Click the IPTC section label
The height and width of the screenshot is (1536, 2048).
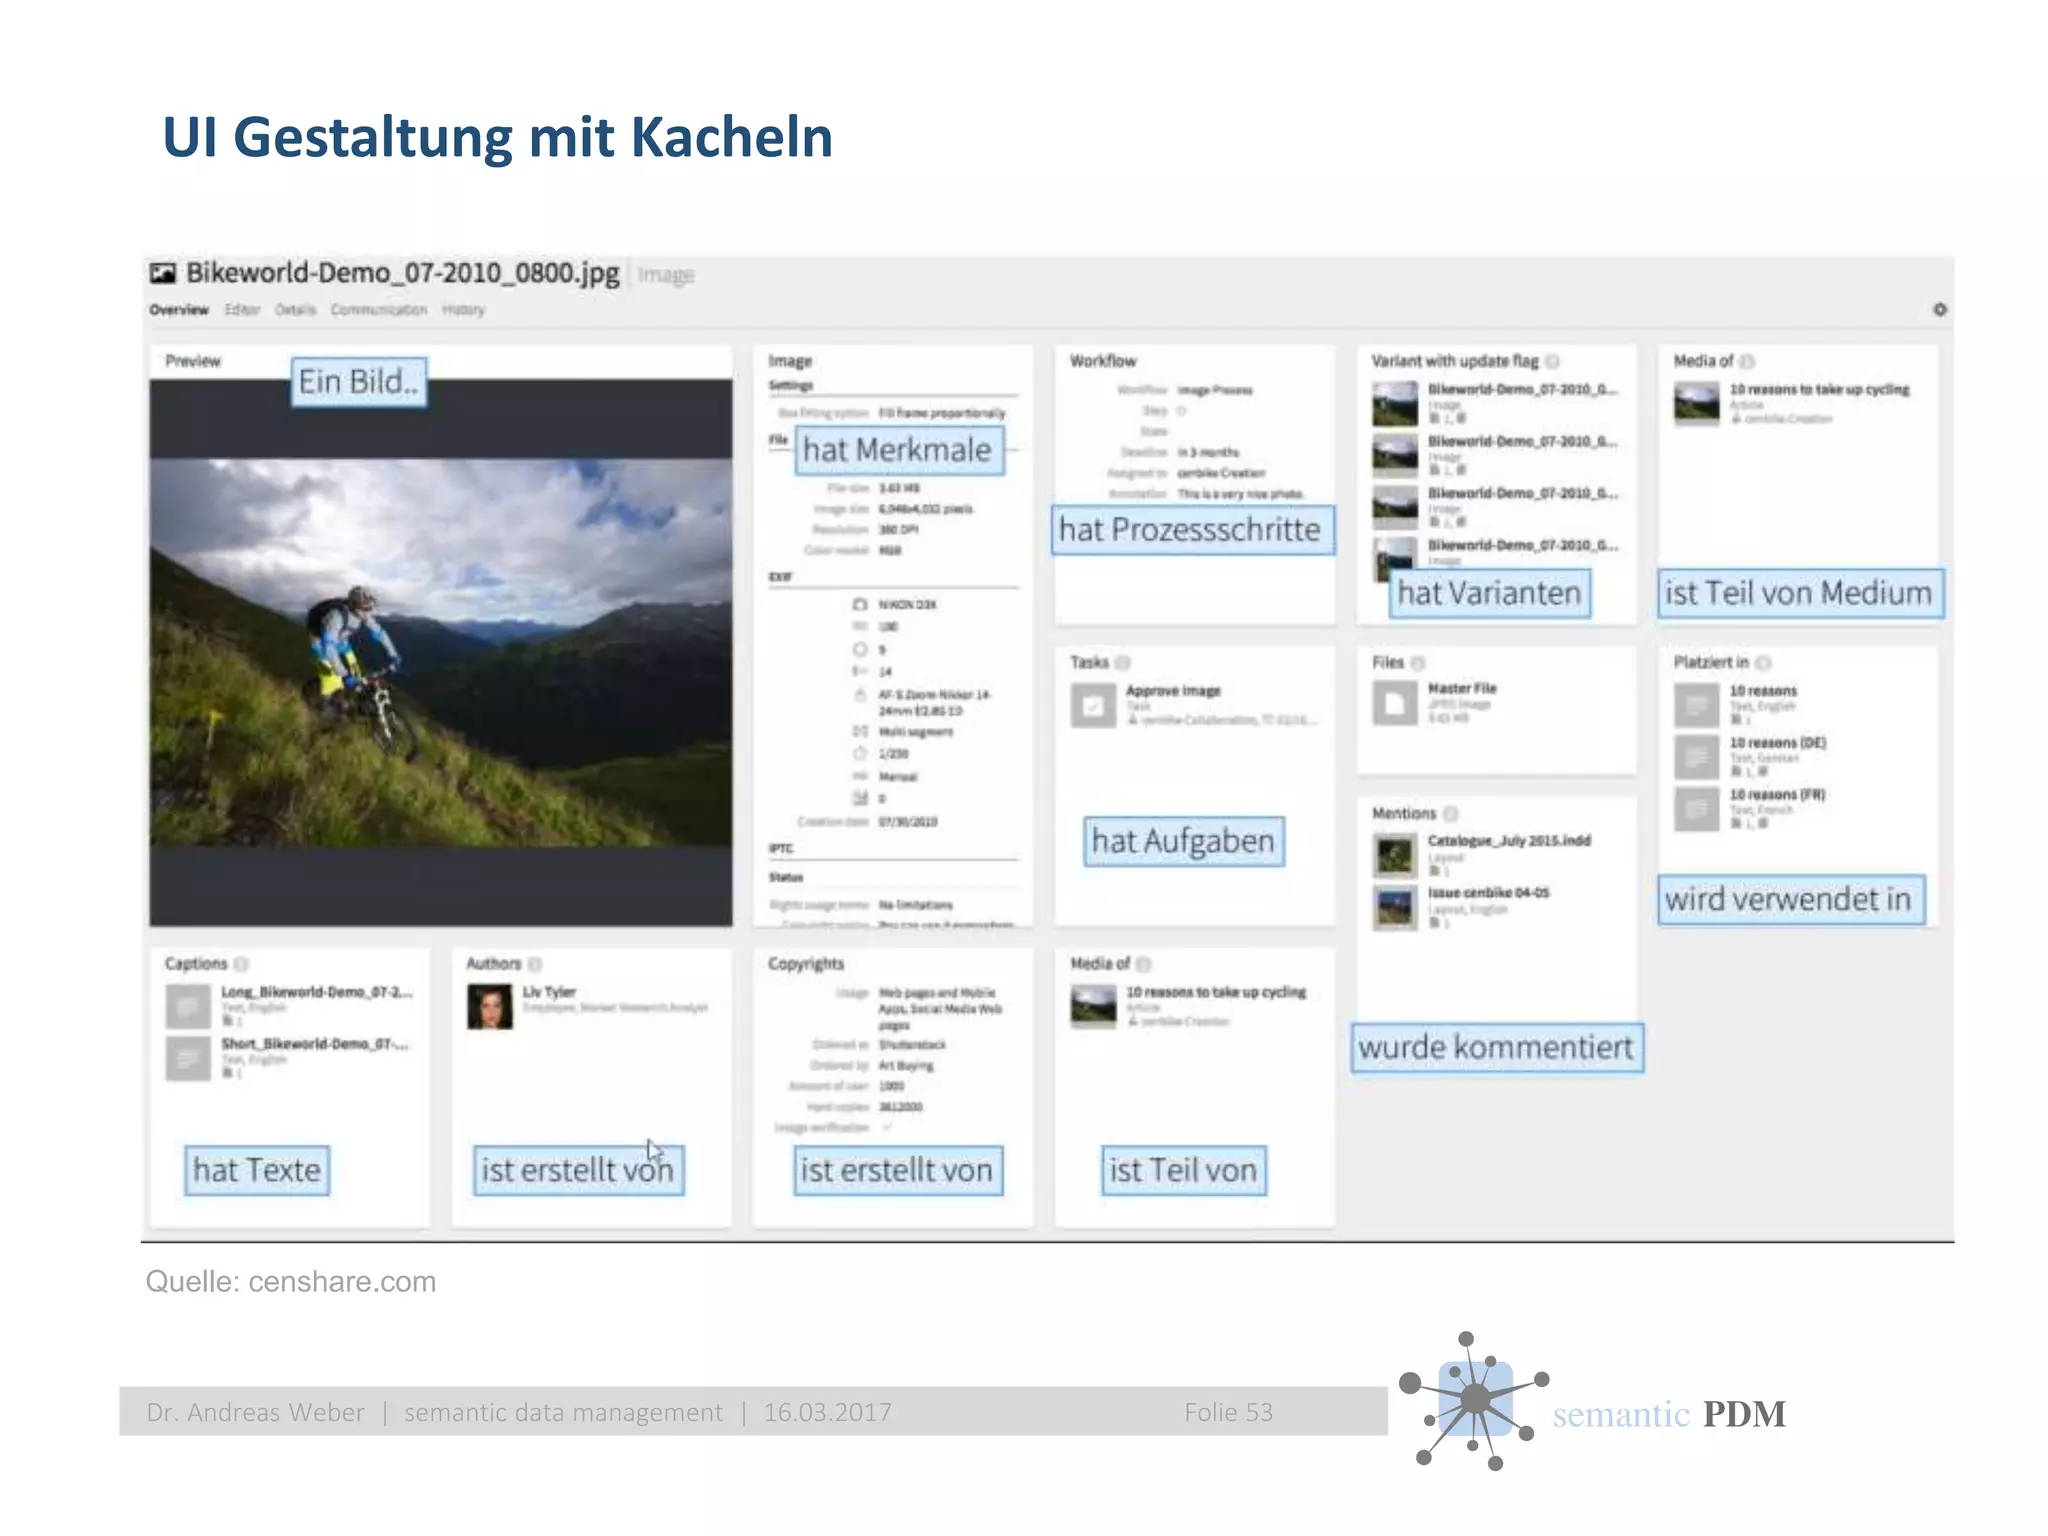pyautogui.click(x=780, y=848)
